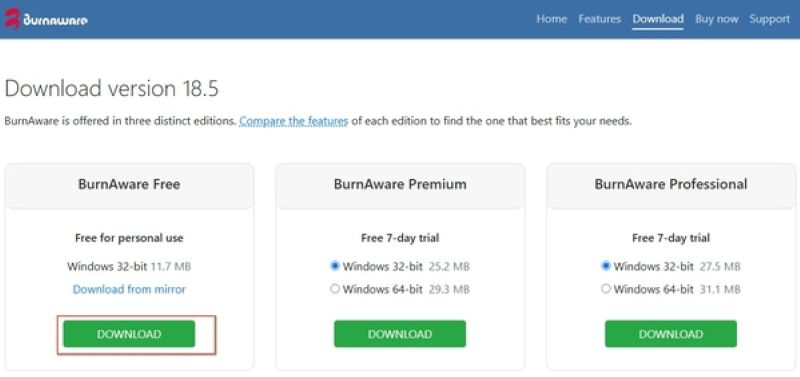Image resolution: width=800 pixels, height=377 pixels.
Task: Download BurnAware Professional trial
Action: coord(671,334)
